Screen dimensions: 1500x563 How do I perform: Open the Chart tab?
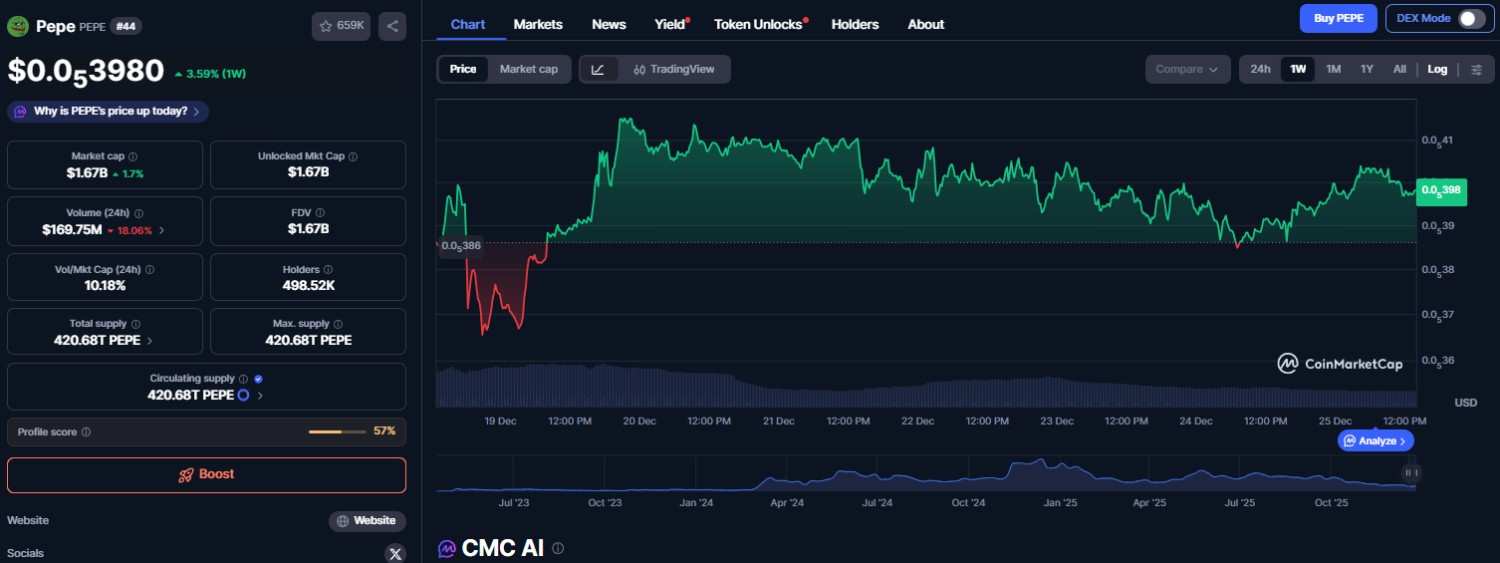point(468,24)
